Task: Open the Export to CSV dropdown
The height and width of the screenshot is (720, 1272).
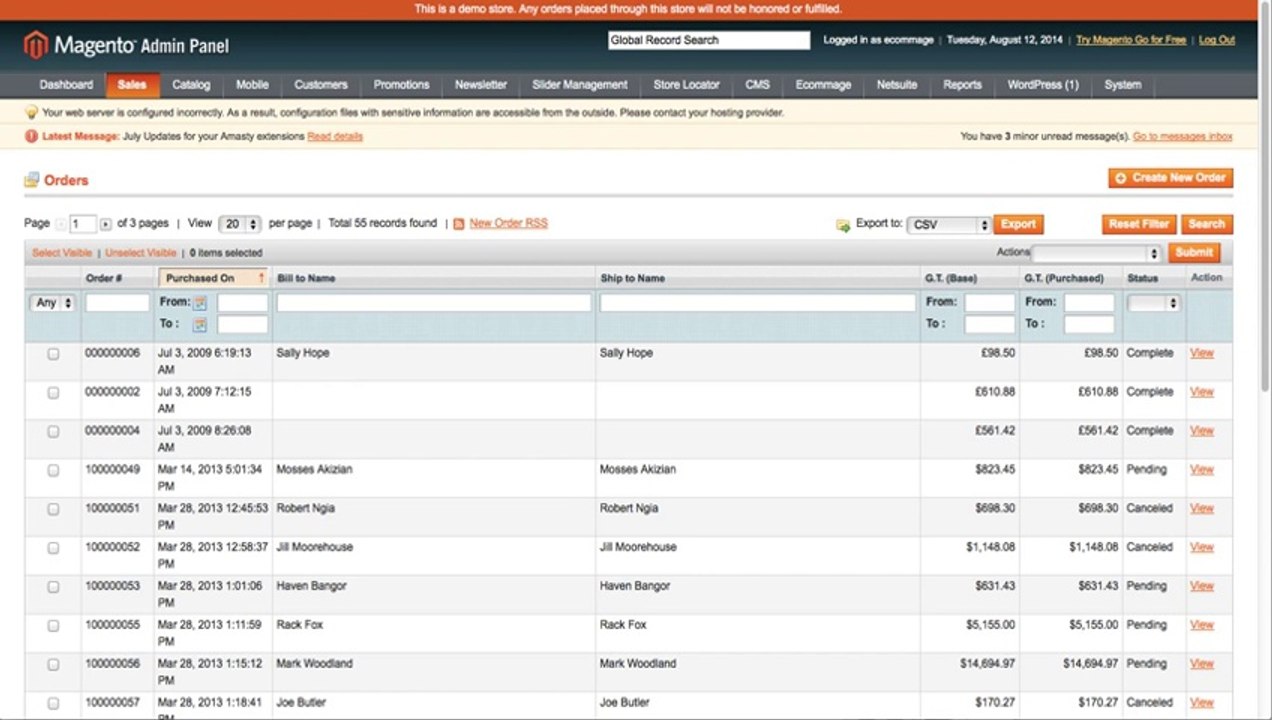Action: pos(949,225)
